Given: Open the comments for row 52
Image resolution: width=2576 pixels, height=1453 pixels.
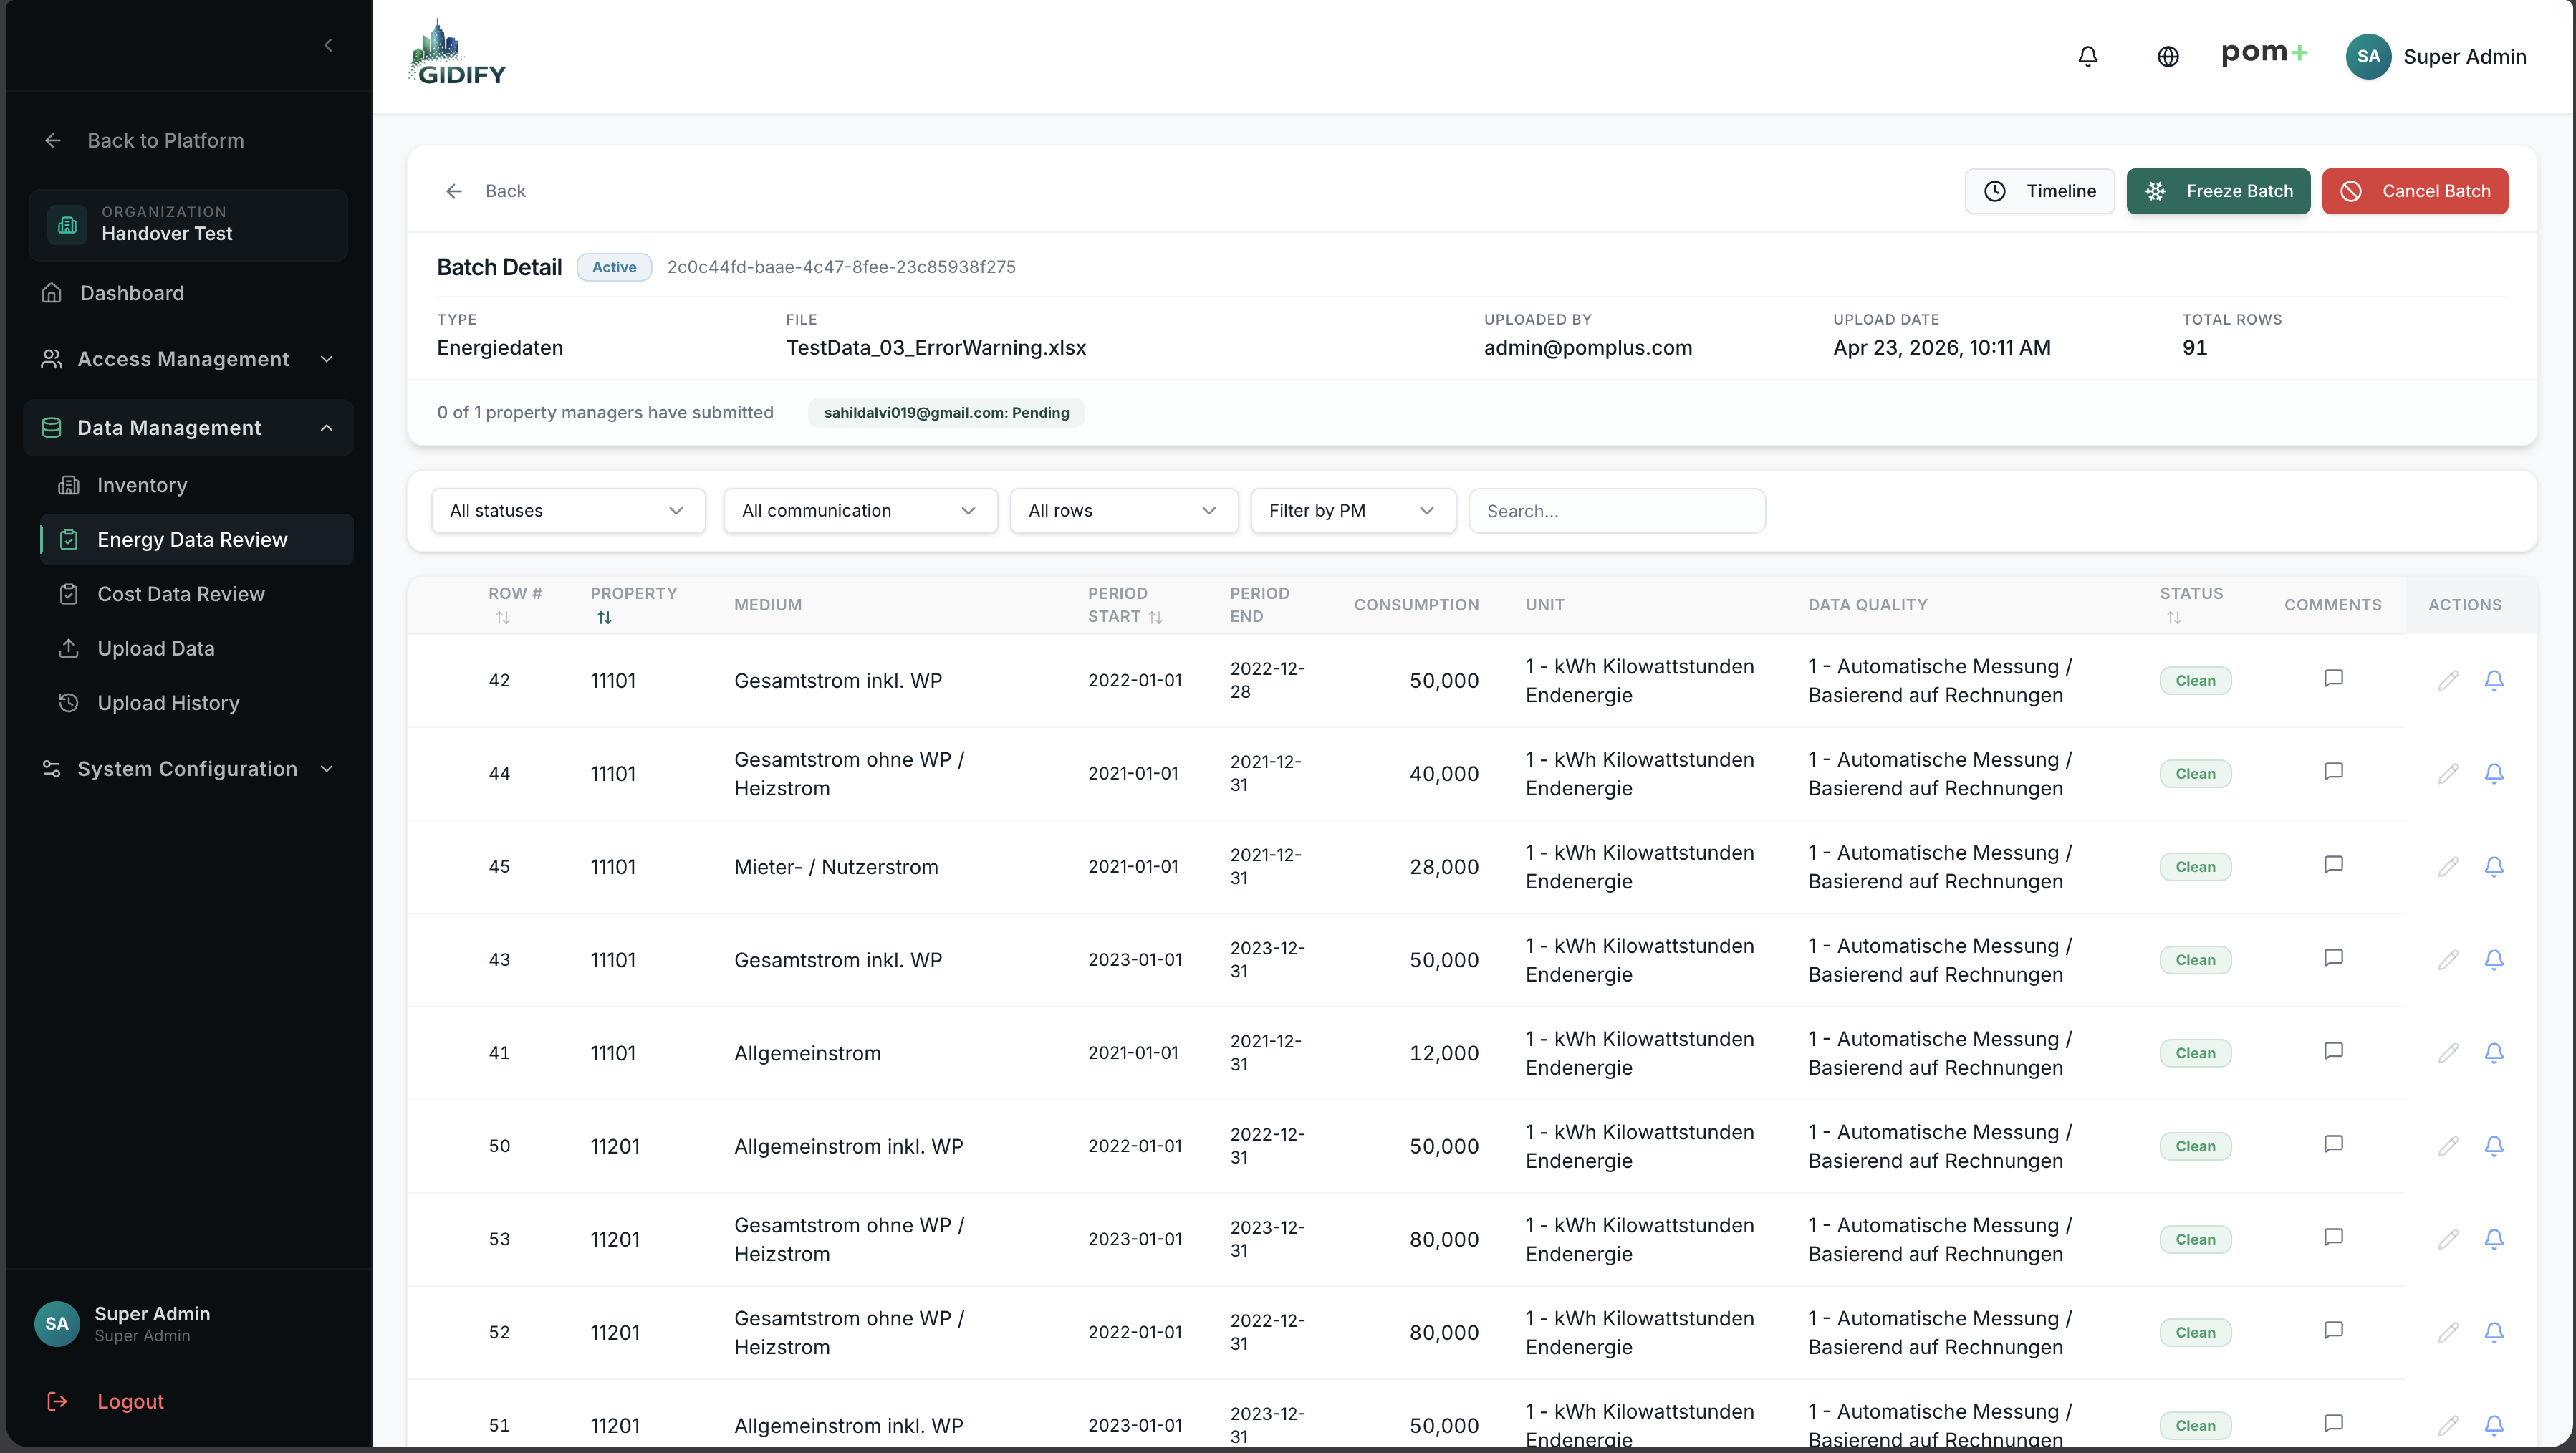Looking at the screenshot, I should (2333, 1330).
